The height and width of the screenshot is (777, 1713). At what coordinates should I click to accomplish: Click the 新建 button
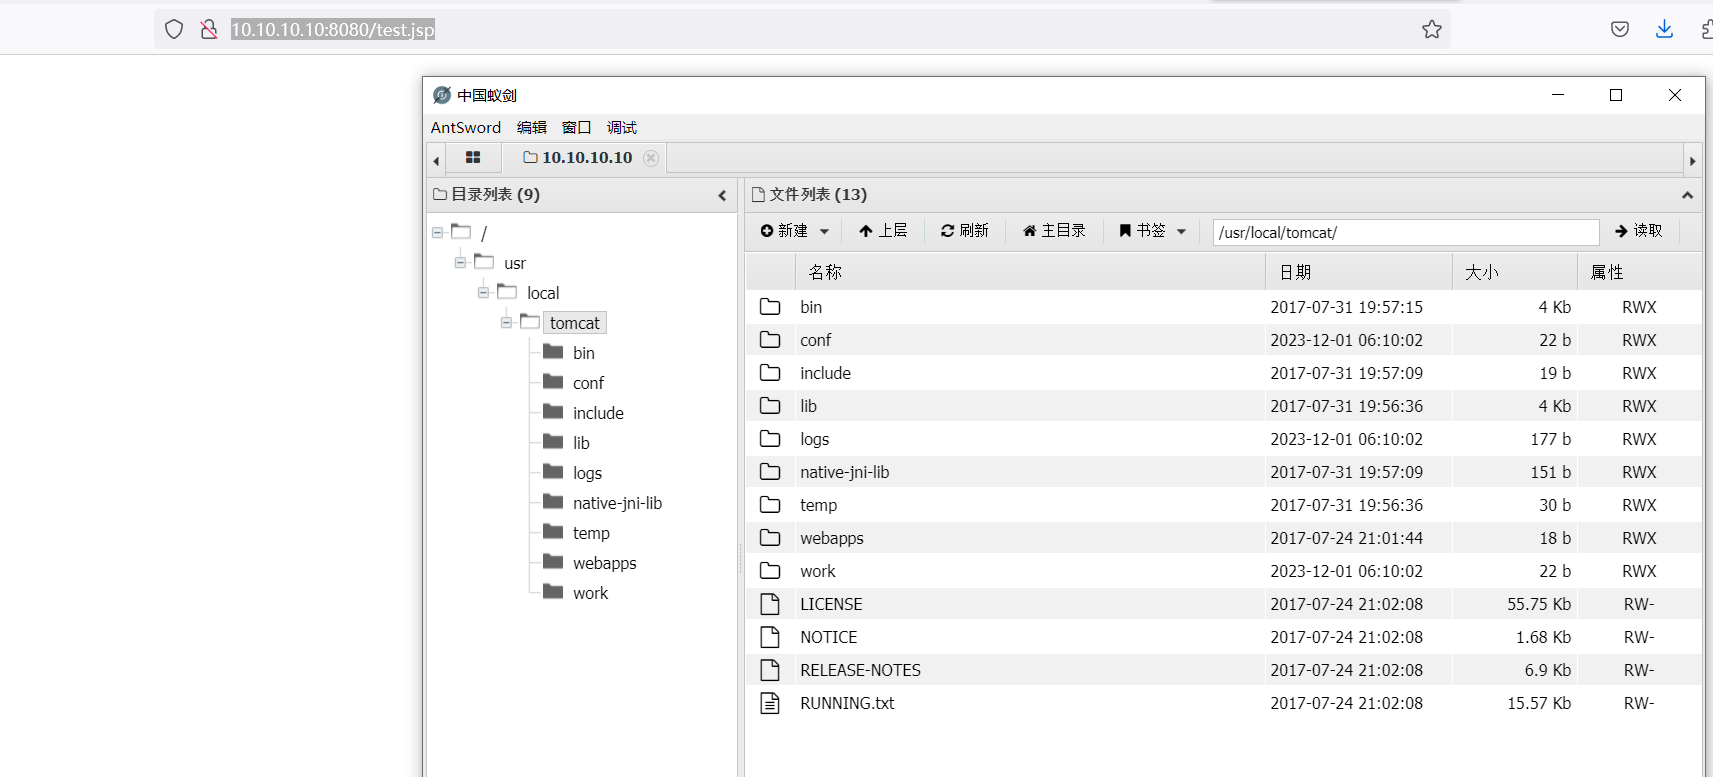tap(784, 231)
